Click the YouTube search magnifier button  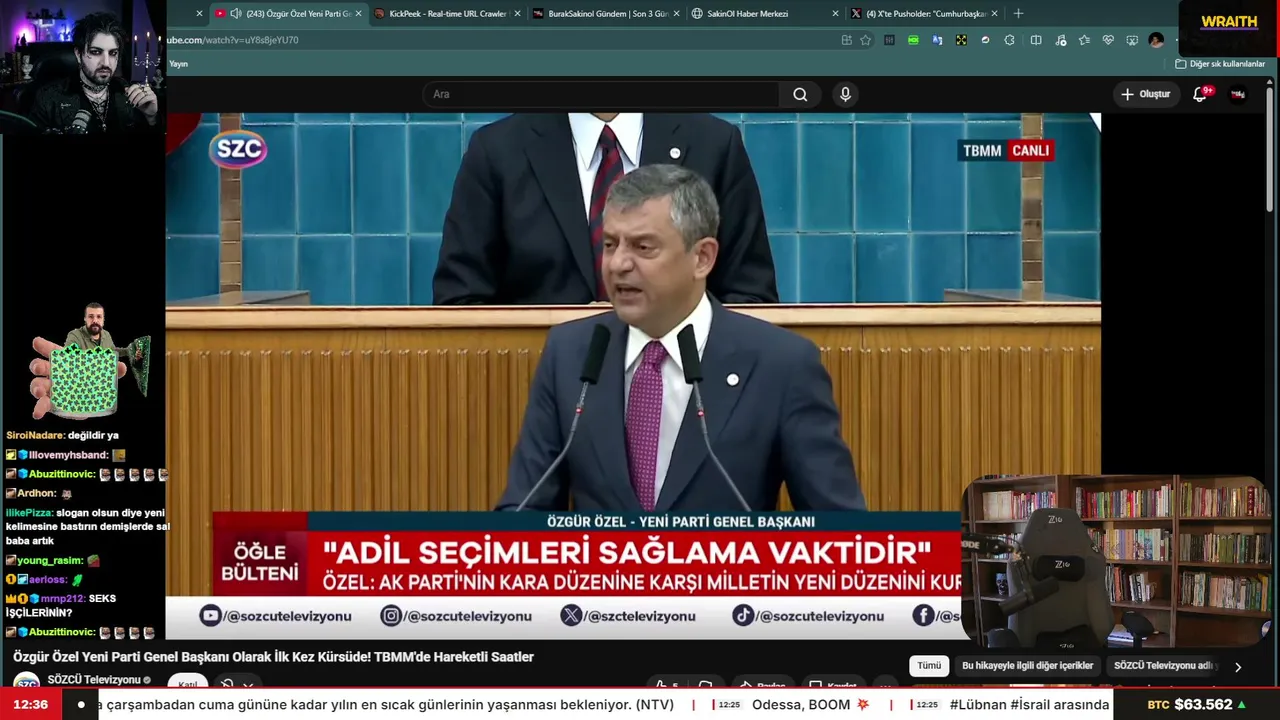tap(800, 94)
